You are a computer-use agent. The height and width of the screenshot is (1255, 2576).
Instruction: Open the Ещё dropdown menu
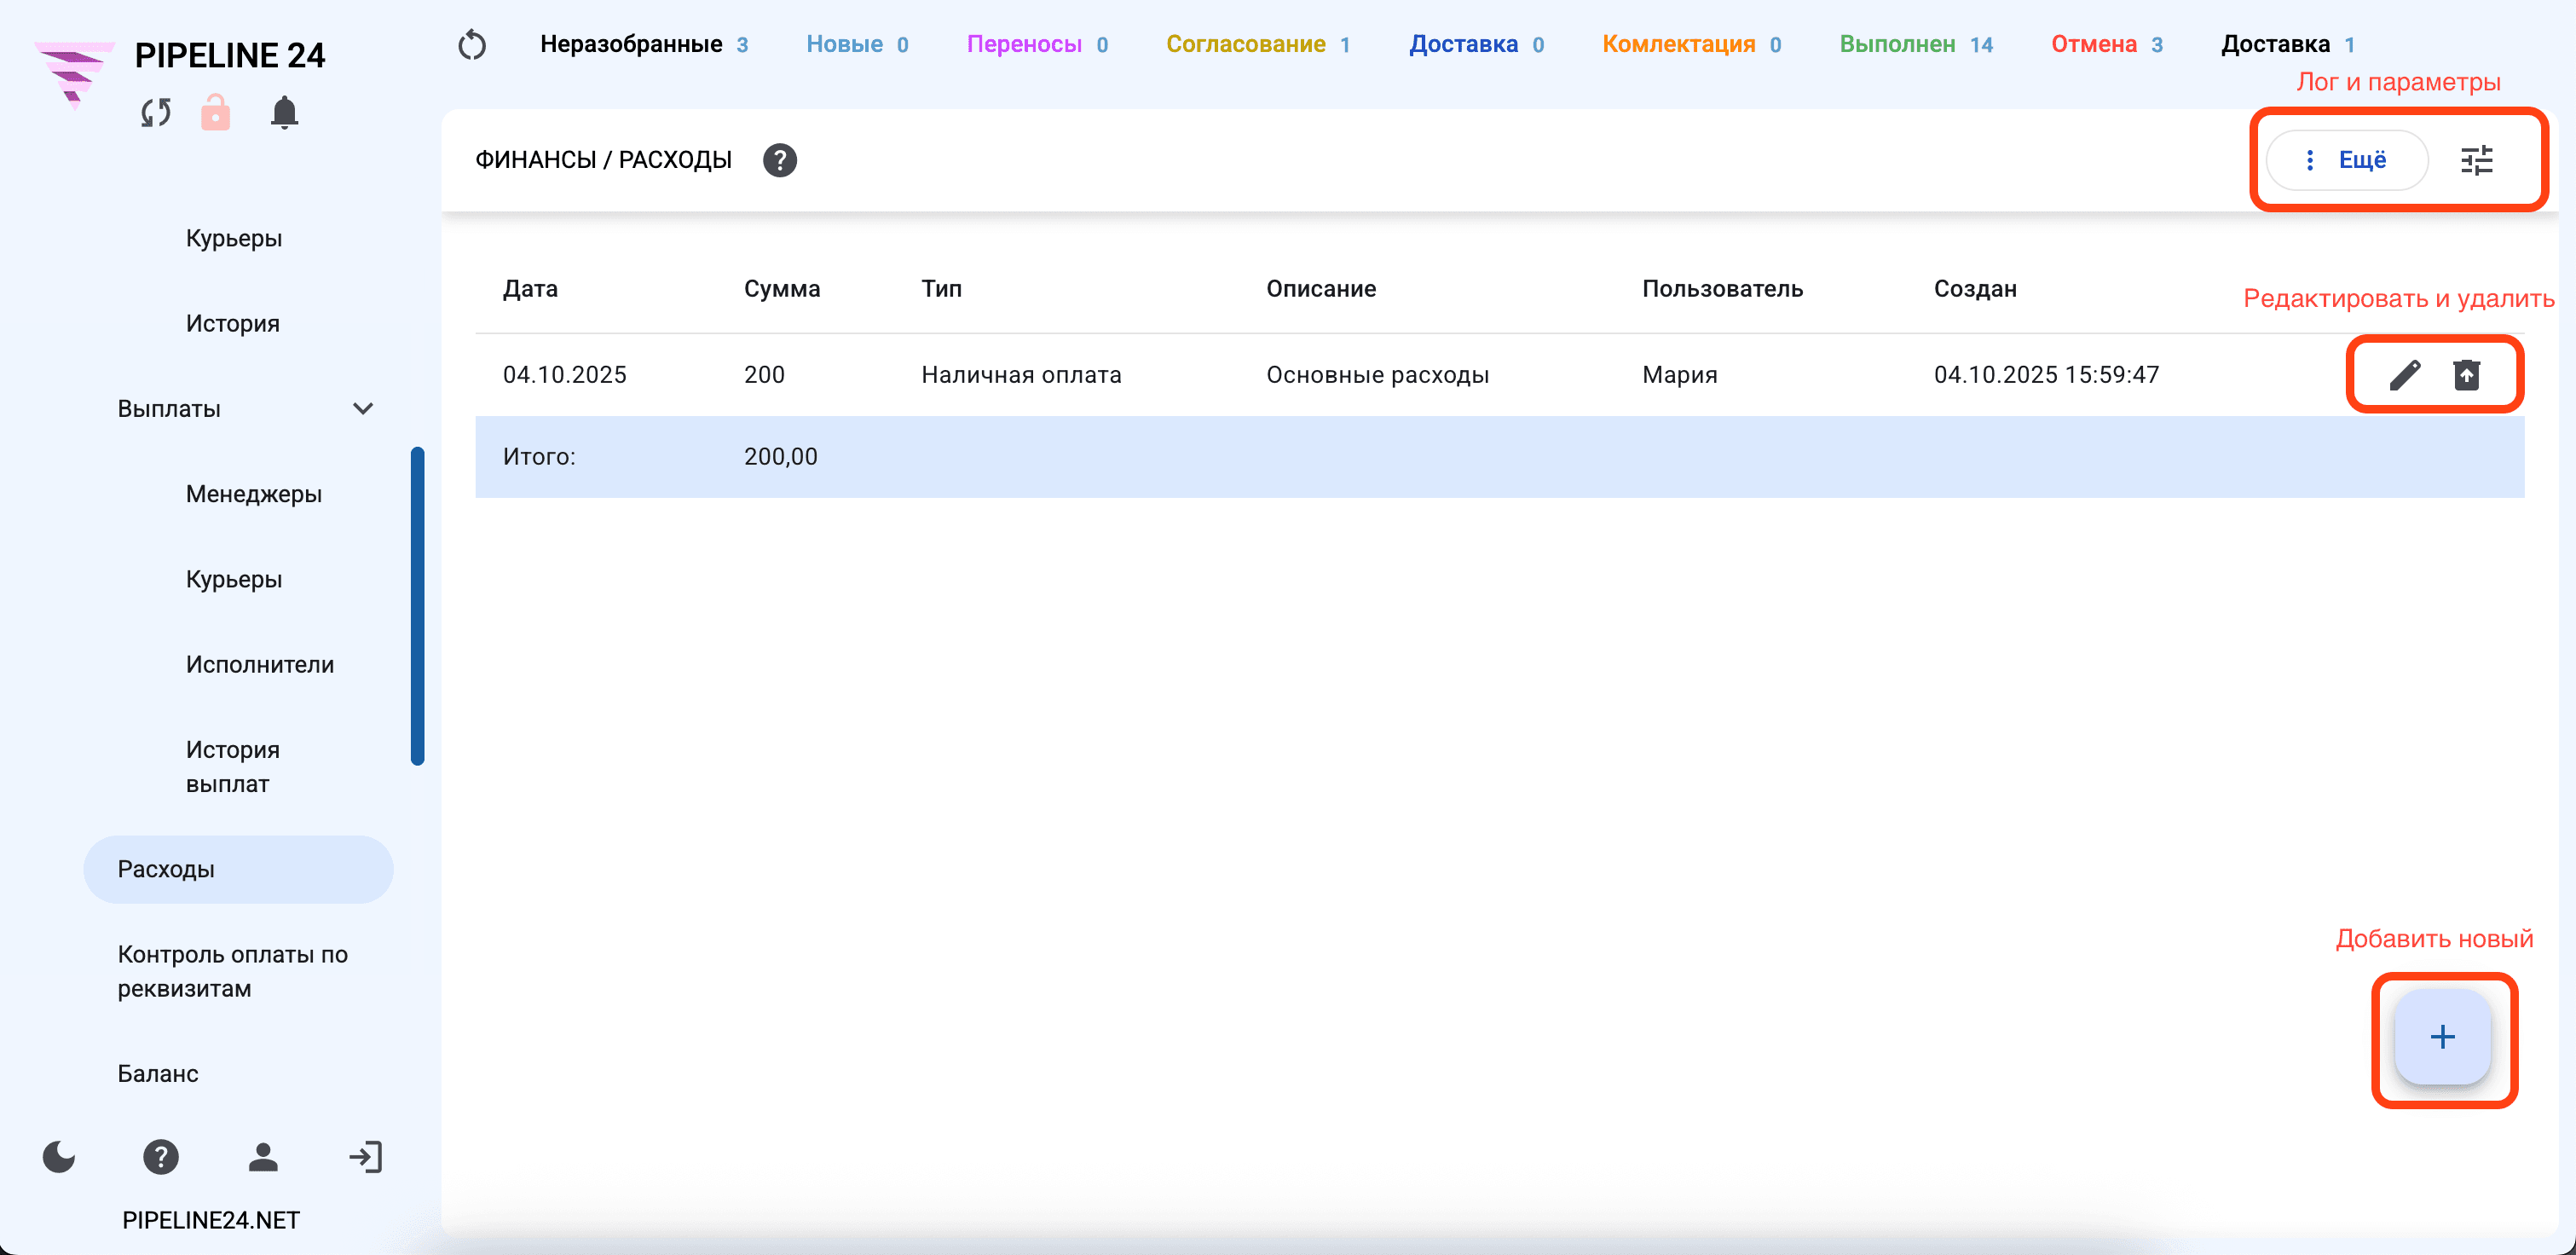(x=2346, y=160)
